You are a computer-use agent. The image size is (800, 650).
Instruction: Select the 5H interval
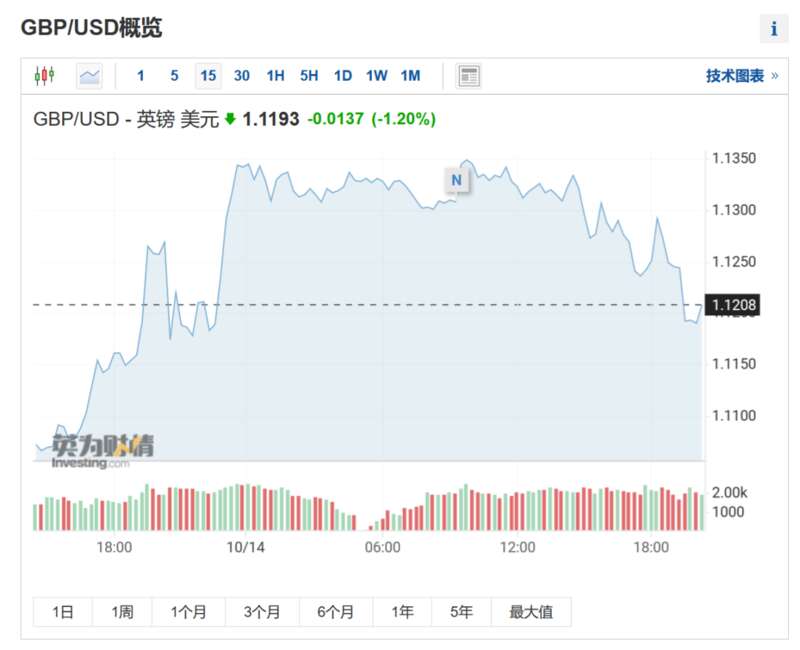(x=309, y=76)
